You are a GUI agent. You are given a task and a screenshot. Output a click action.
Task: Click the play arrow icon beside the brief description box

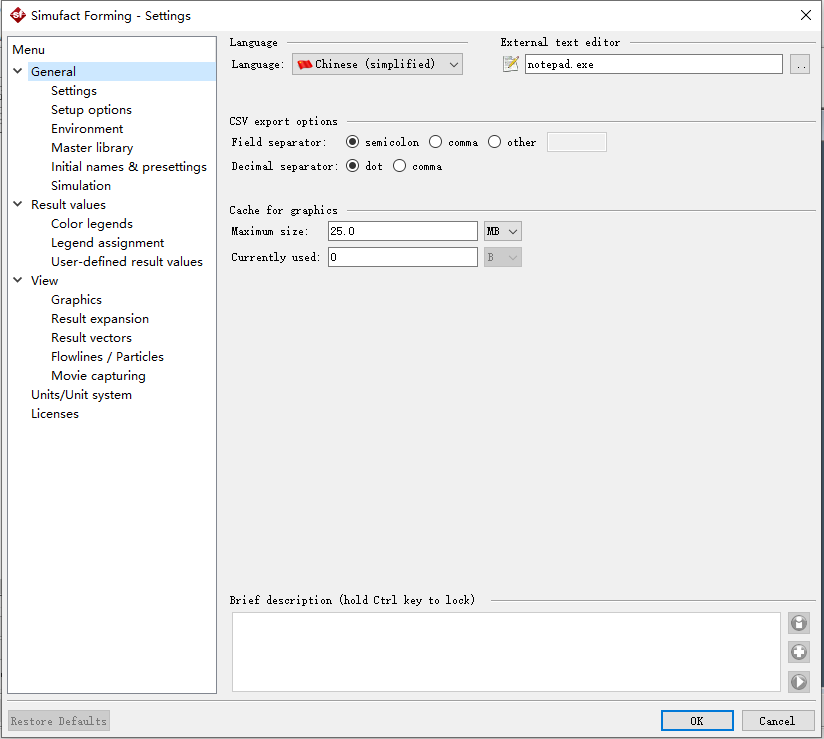(799, 682)
